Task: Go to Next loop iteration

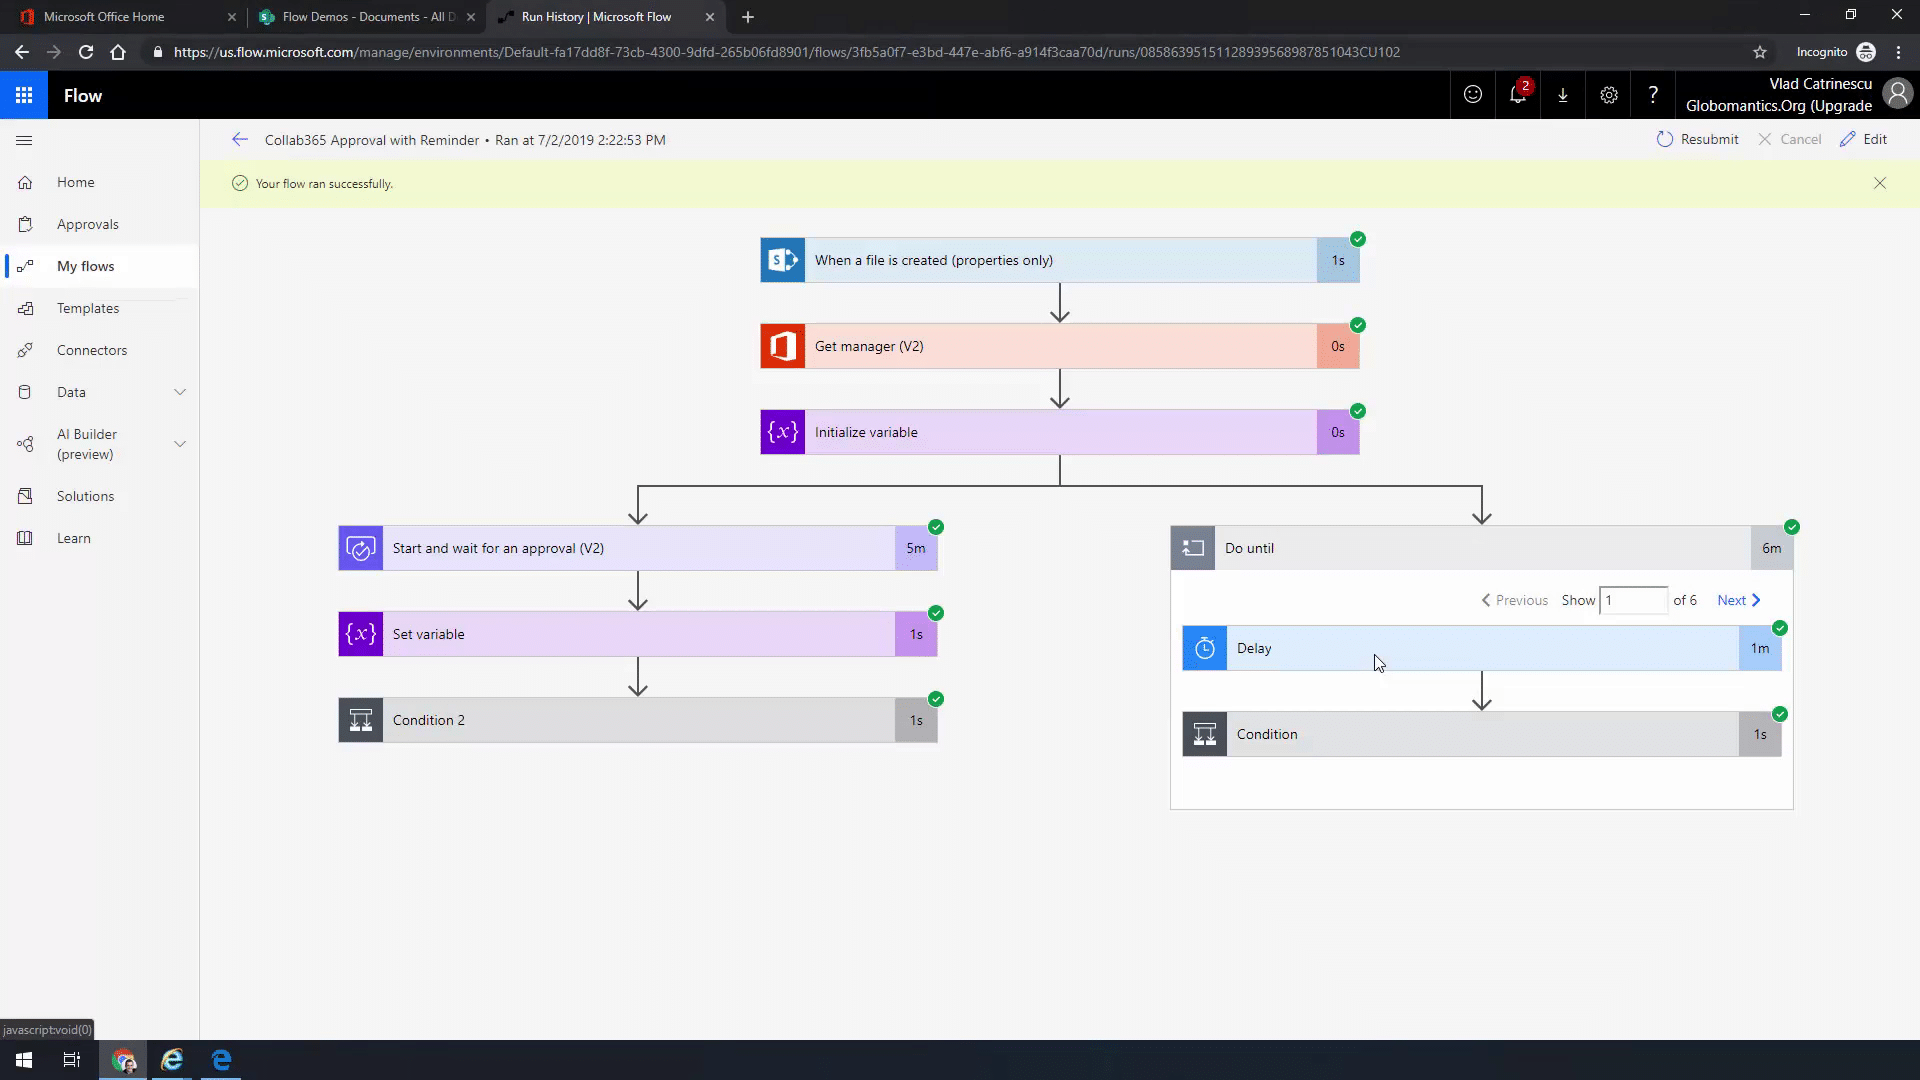Action: (x=1739, y=600)
